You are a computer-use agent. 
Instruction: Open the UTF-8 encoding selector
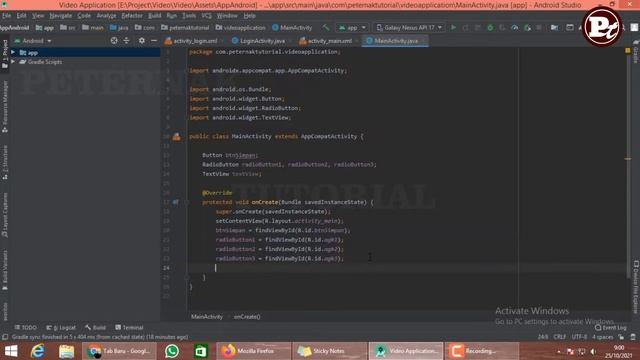[579, 337]
